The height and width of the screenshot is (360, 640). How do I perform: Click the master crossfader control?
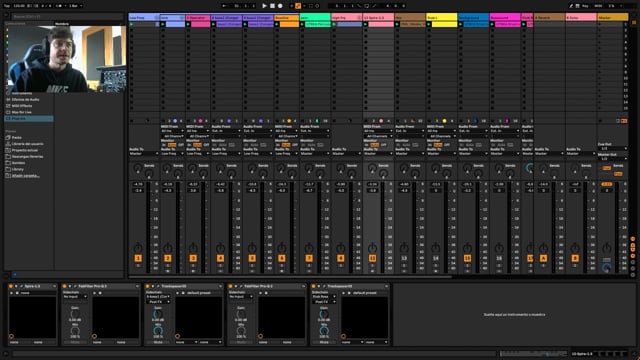click(x=607, y=268)
